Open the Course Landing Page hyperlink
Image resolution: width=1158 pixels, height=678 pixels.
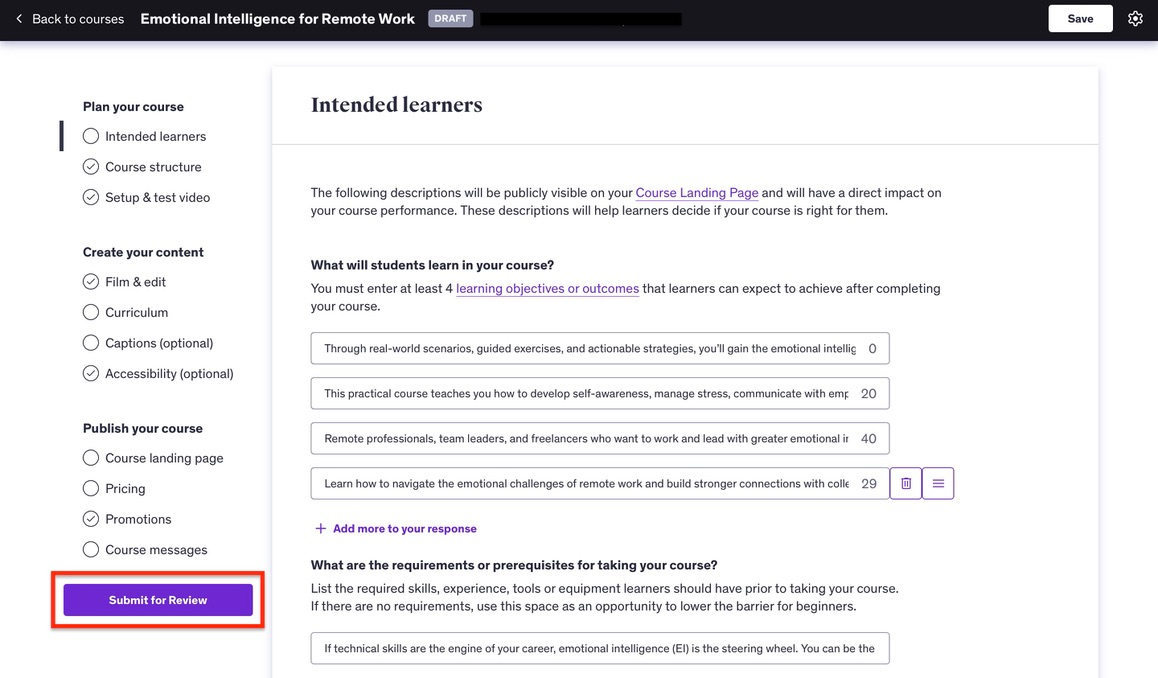[x=696, y=192]
